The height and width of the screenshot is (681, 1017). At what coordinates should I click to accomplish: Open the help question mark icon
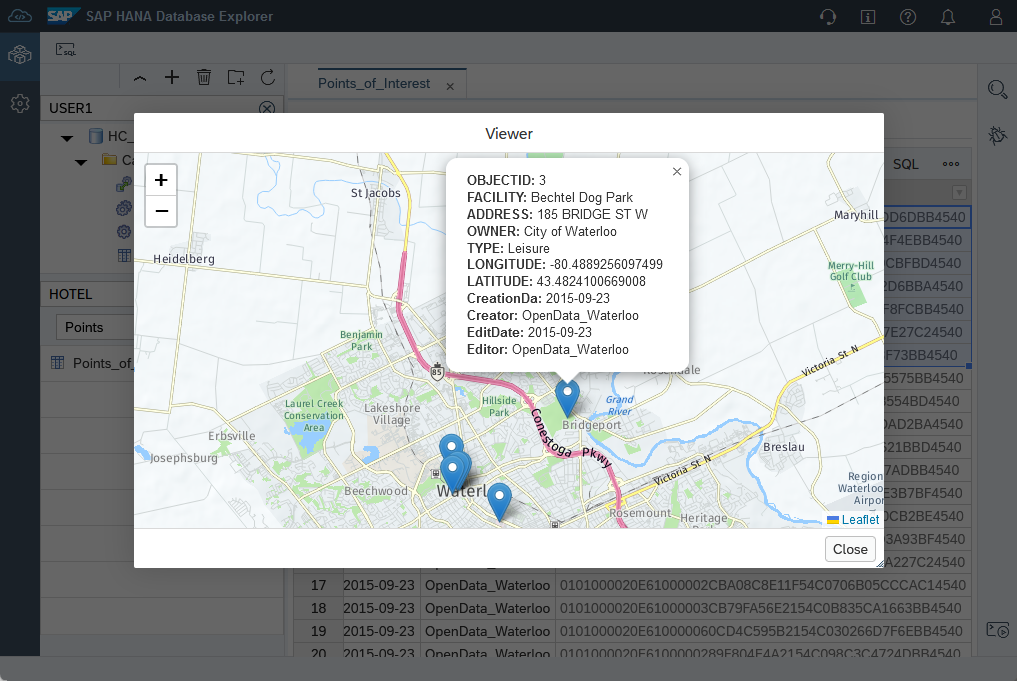pyautogui.click(x=908, y=17)
